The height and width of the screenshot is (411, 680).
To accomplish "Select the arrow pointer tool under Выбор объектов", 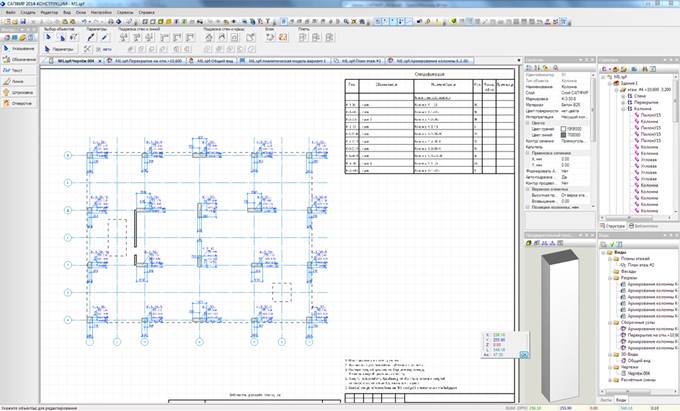I will click(49, 38).
